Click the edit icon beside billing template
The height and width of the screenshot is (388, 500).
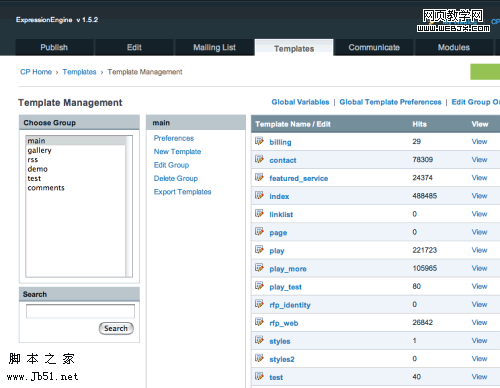pyautogui.click(x=259, y=141)
